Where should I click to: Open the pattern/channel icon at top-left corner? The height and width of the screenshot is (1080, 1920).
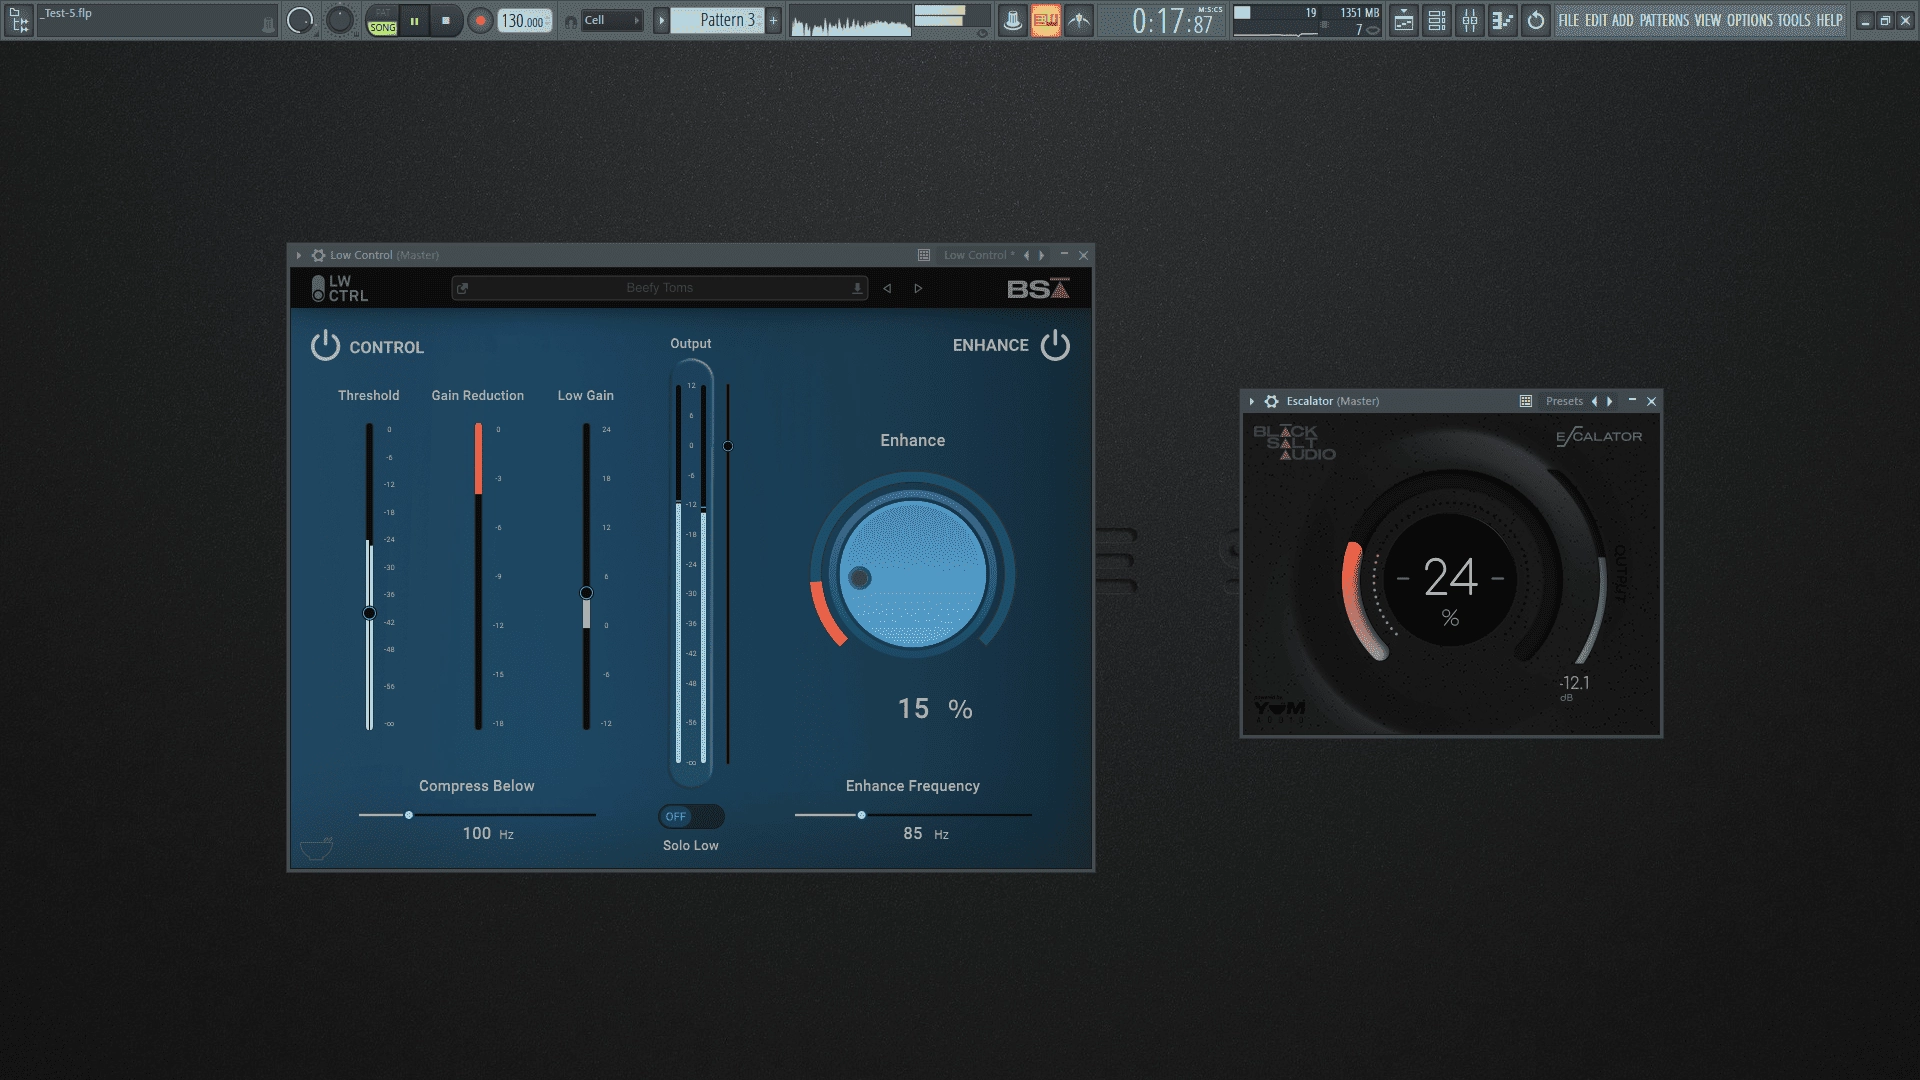coord(18,20)
